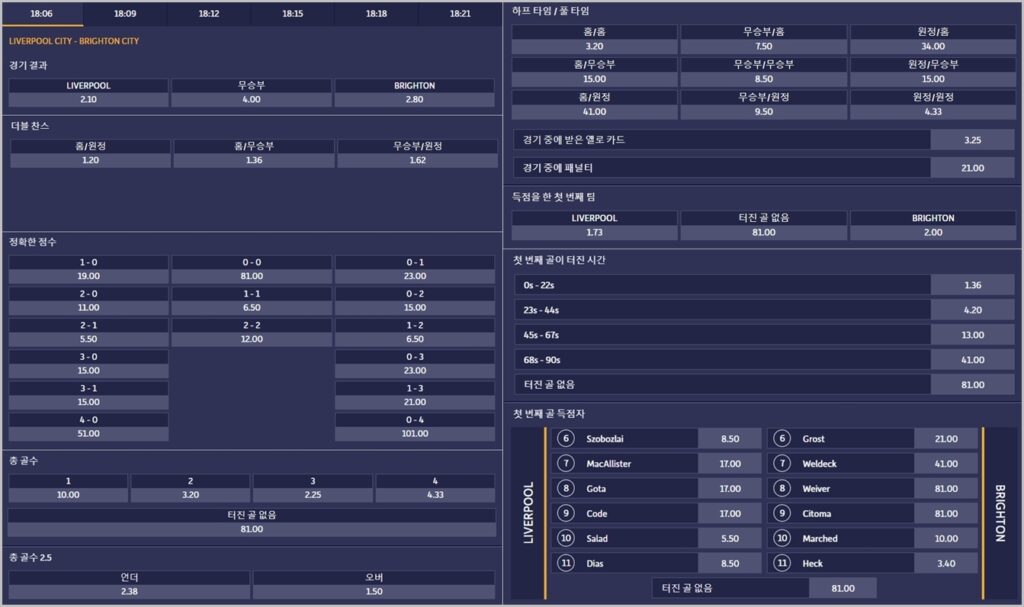
Task: Select 터진 골 없음 at 81.00 under 총 골수
Action: click(251, 522)
